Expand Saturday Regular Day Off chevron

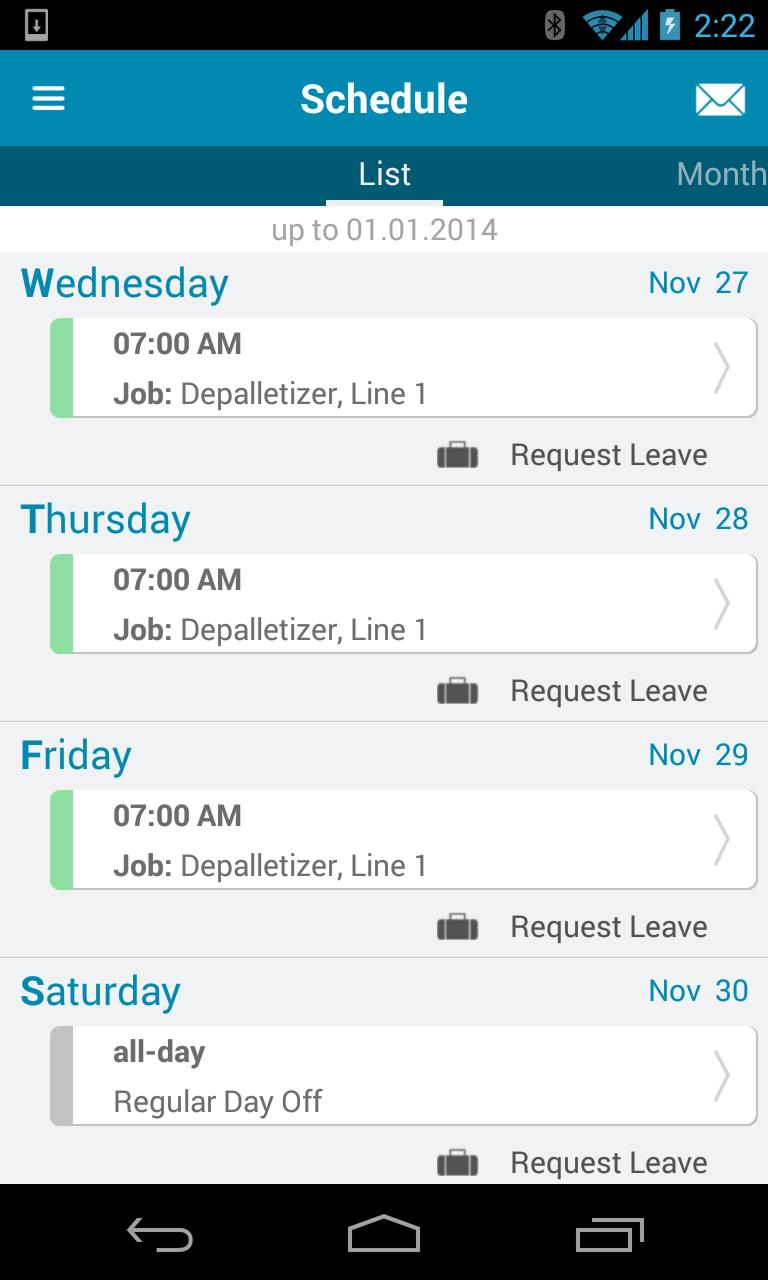(x=721, y=1076)
